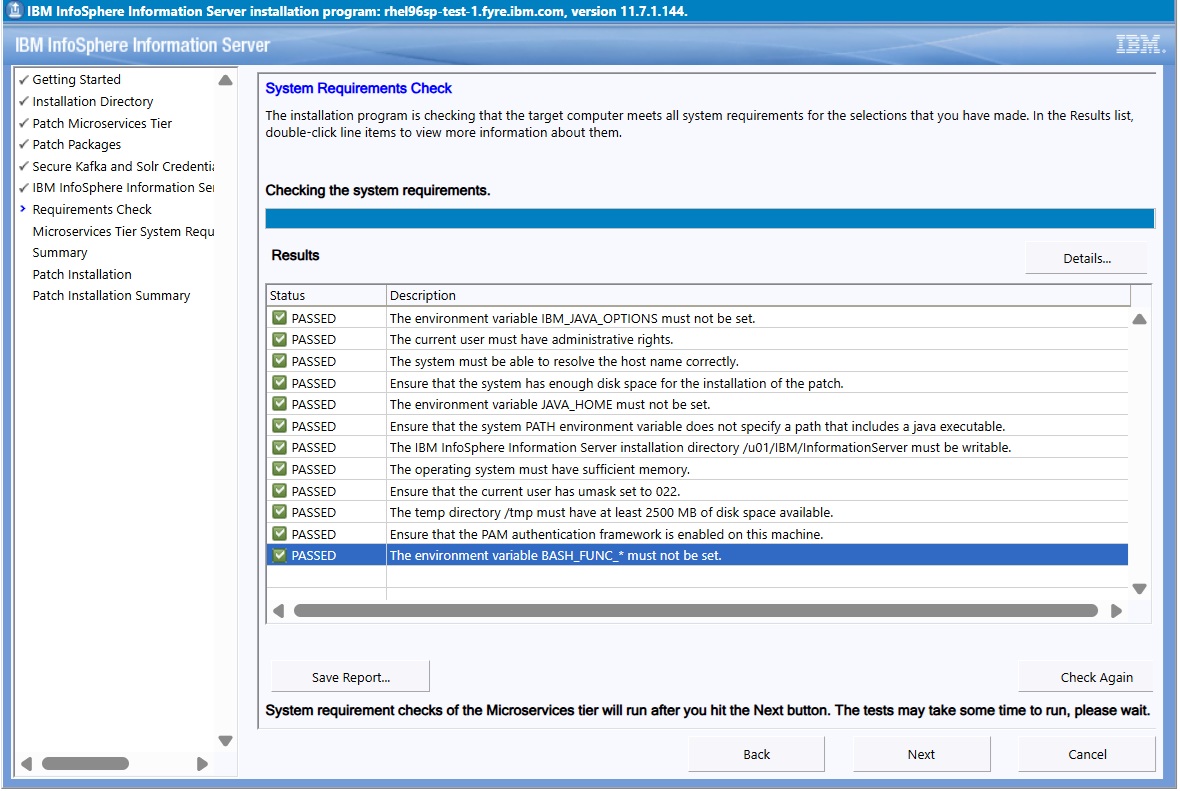Click green check icon for umask 022 row
Viewport: 1180px width, 791px height.
coord(279,490)
